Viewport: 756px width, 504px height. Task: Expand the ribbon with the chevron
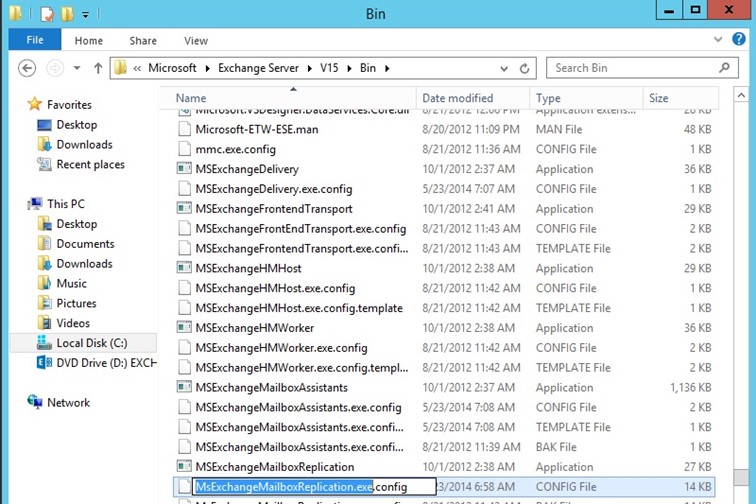pos(718,40)
